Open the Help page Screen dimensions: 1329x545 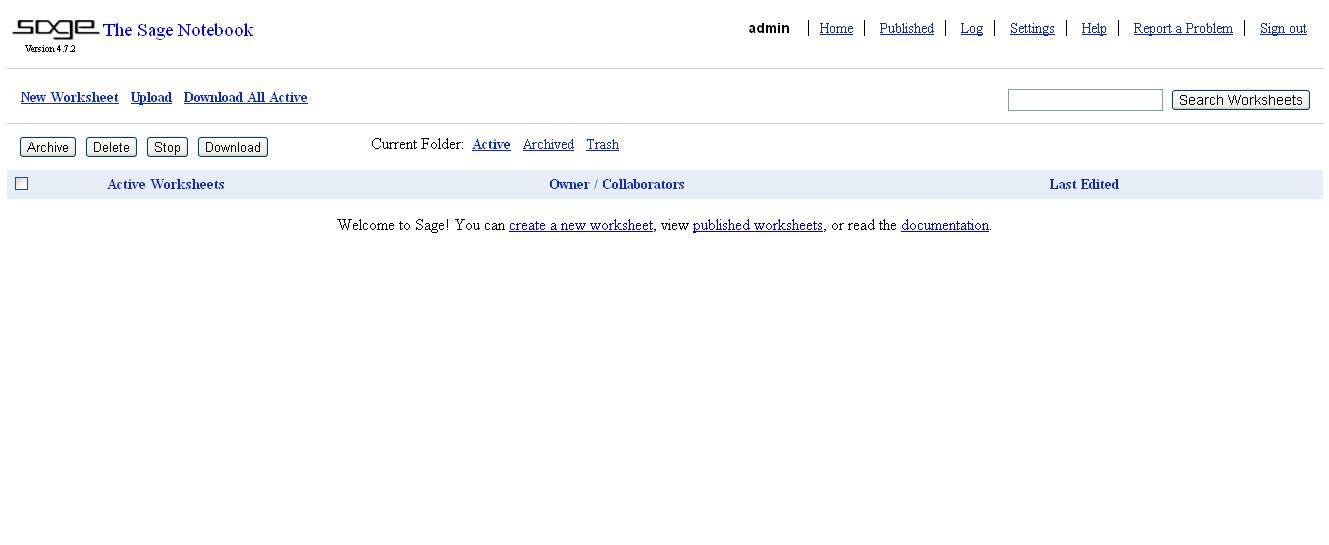[1093, 29]
